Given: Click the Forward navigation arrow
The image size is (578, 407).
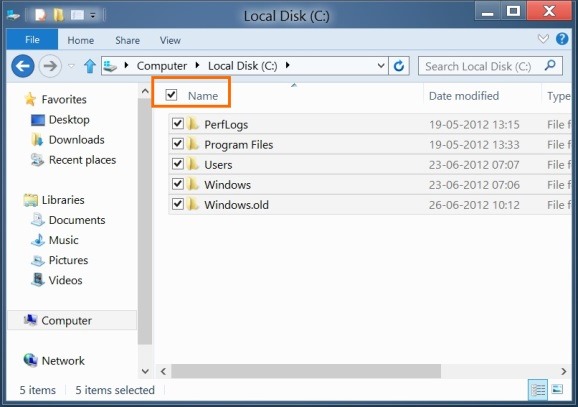Looking at the screenshot, I should pos(50,66).
